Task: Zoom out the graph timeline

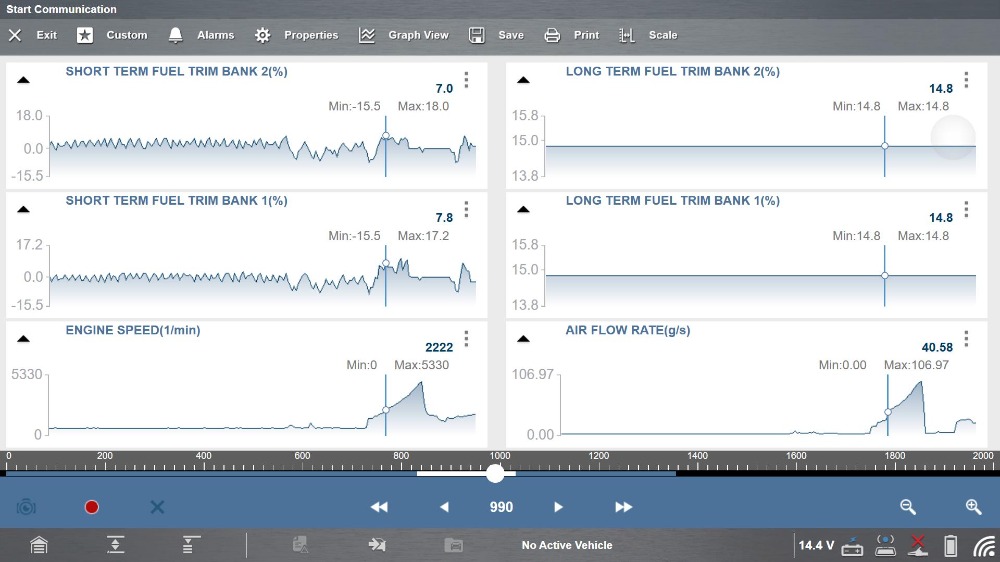Action: (908, 507)
